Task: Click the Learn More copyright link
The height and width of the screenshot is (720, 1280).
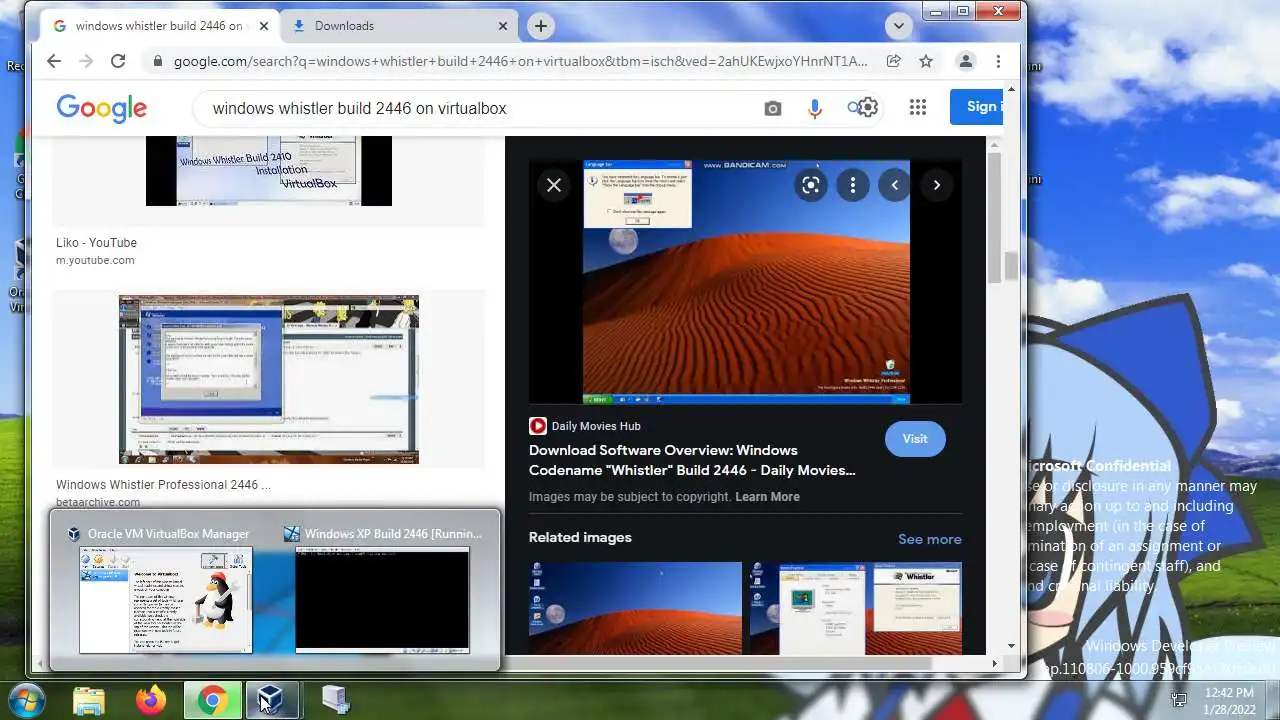Action: 767,497
